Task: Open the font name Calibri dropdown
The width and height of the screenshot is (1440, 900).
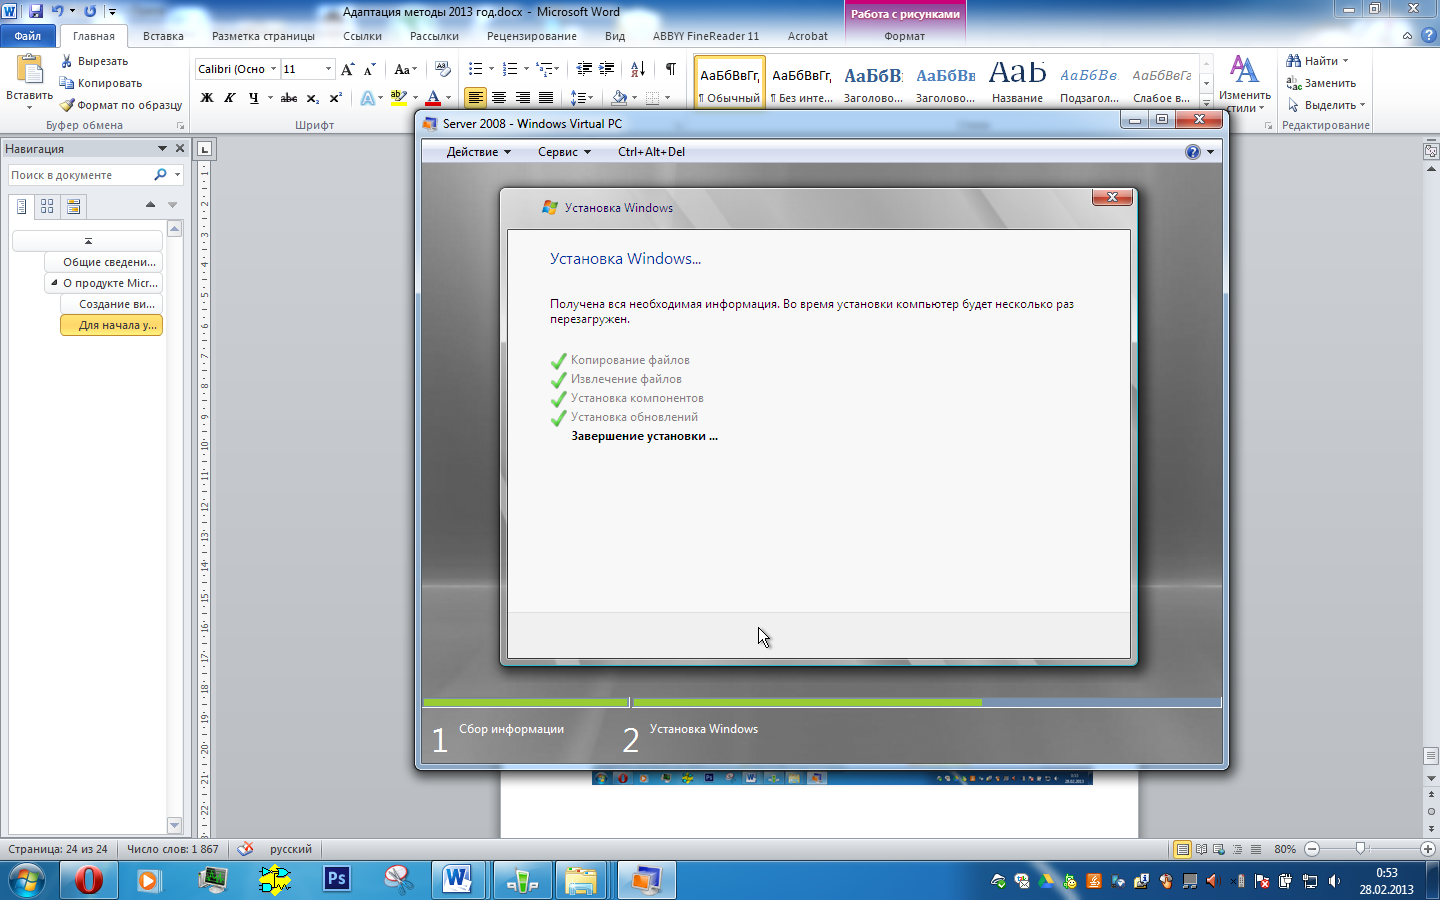Action: point(273,69)
